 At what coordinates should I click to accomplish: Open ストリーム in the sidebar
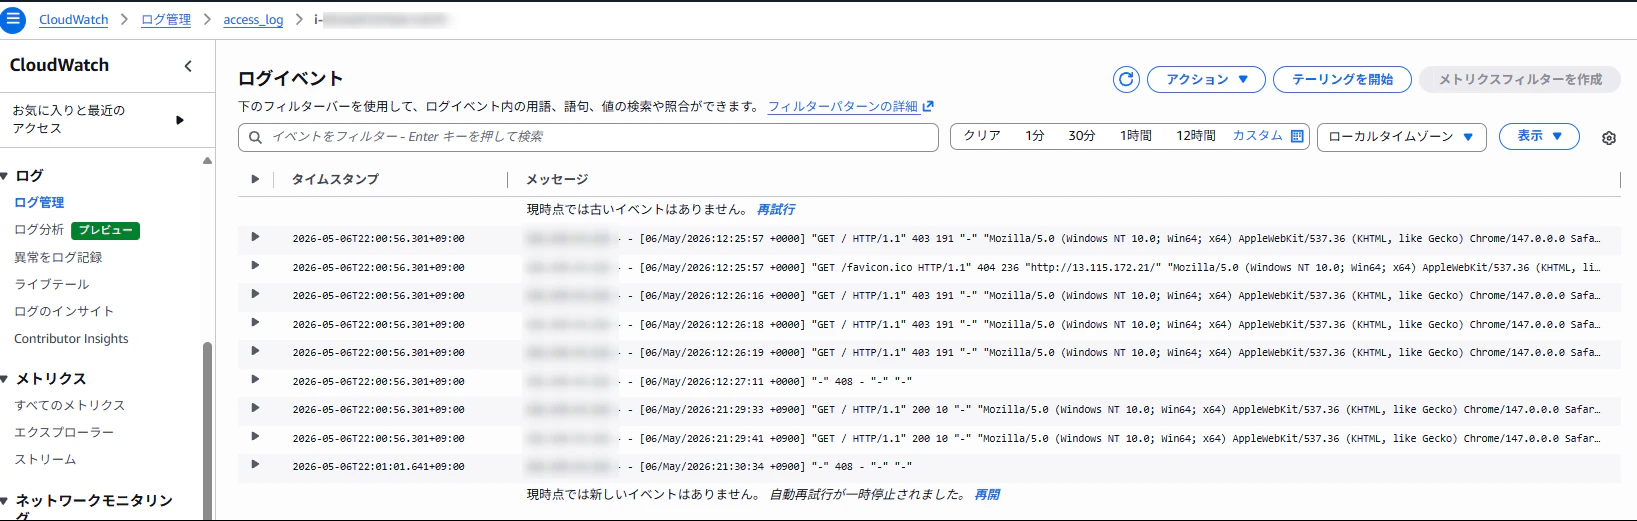(x=45, y=459)
